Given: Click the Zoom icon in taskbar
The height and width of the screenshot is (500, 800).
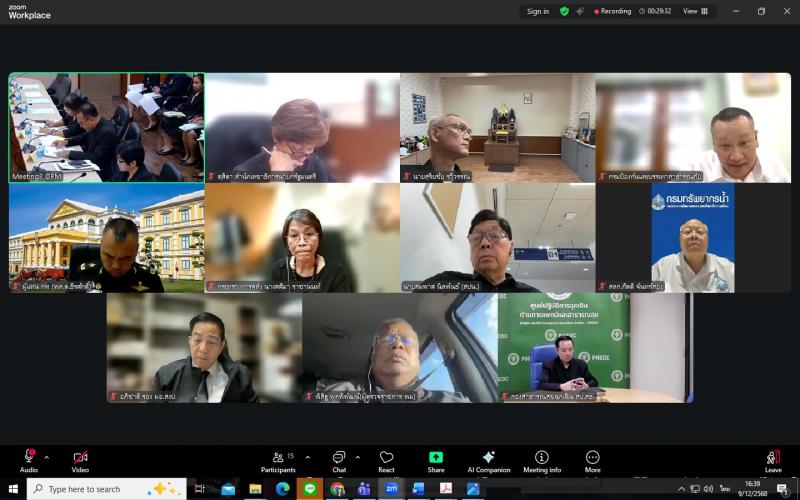Looking at the screenshot, I should [x=391, y=489].
